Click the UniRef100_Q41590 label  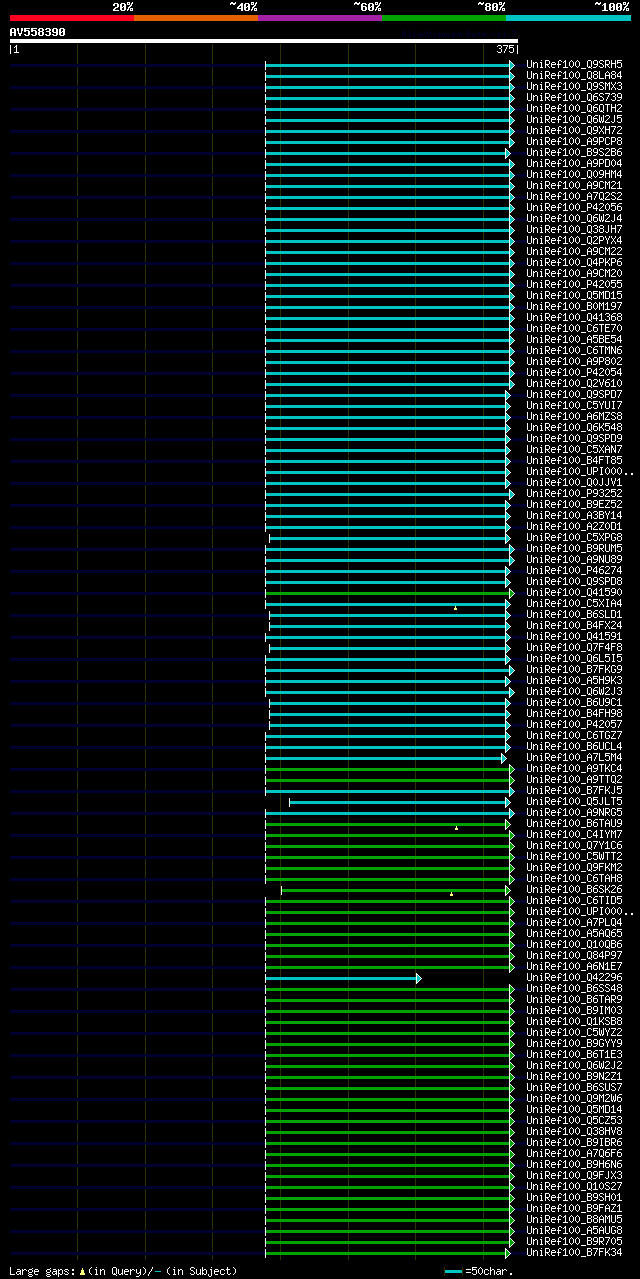[x=574, y=592]
